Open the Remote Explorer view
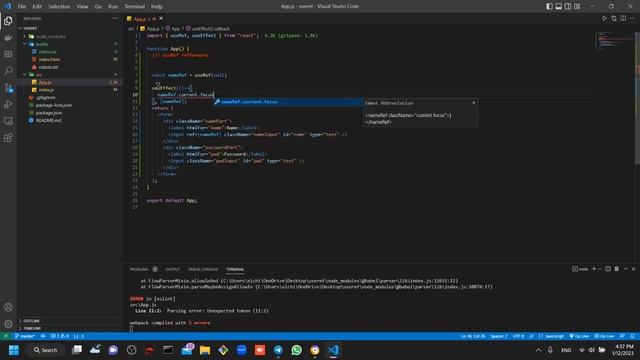The width and height of the screenshot is (640, 360). point(8,121)
